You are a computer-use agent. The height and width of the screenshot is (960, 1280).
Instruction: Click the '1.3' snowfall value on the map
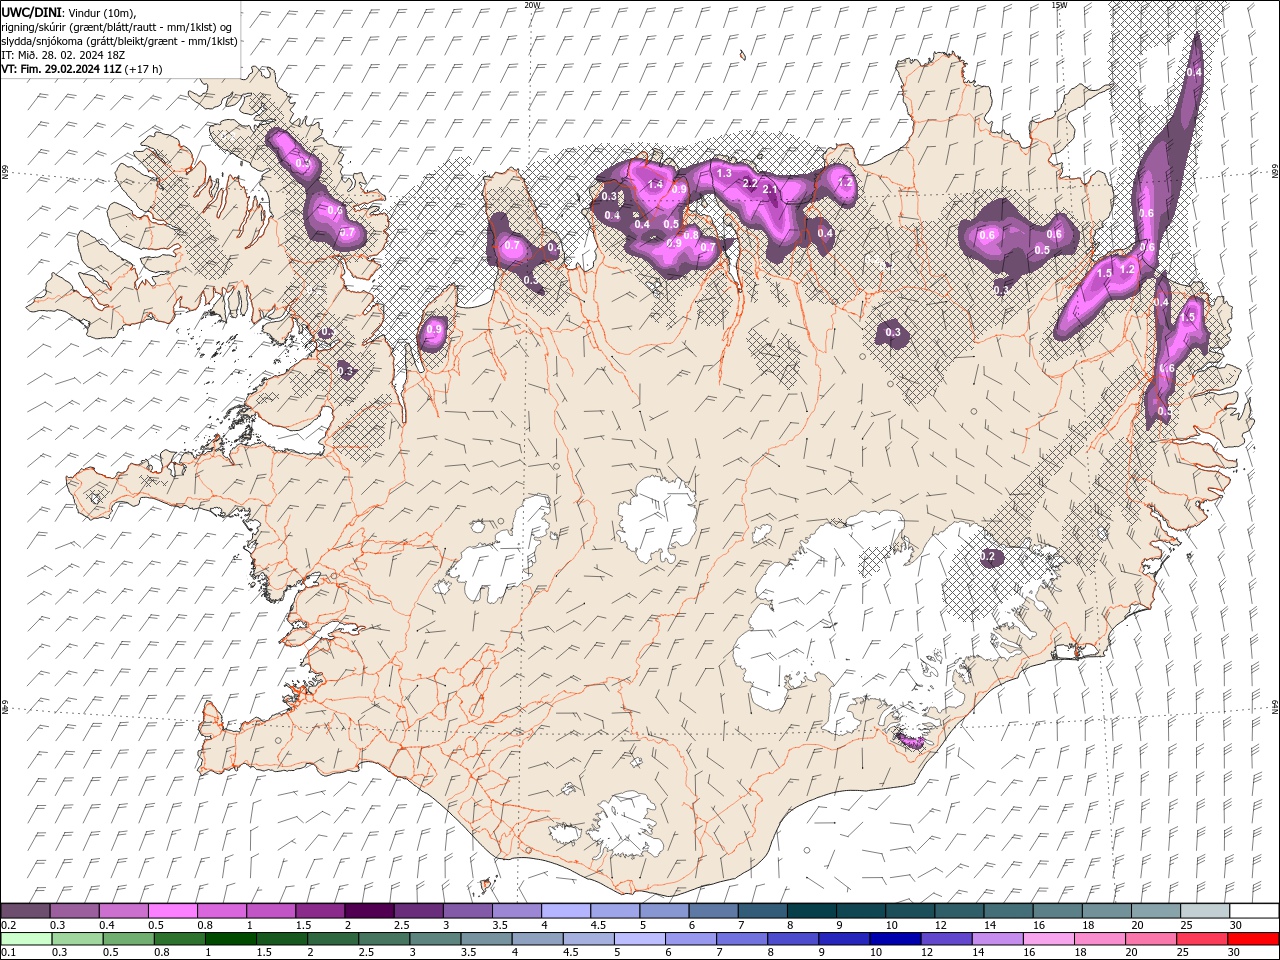724,174
